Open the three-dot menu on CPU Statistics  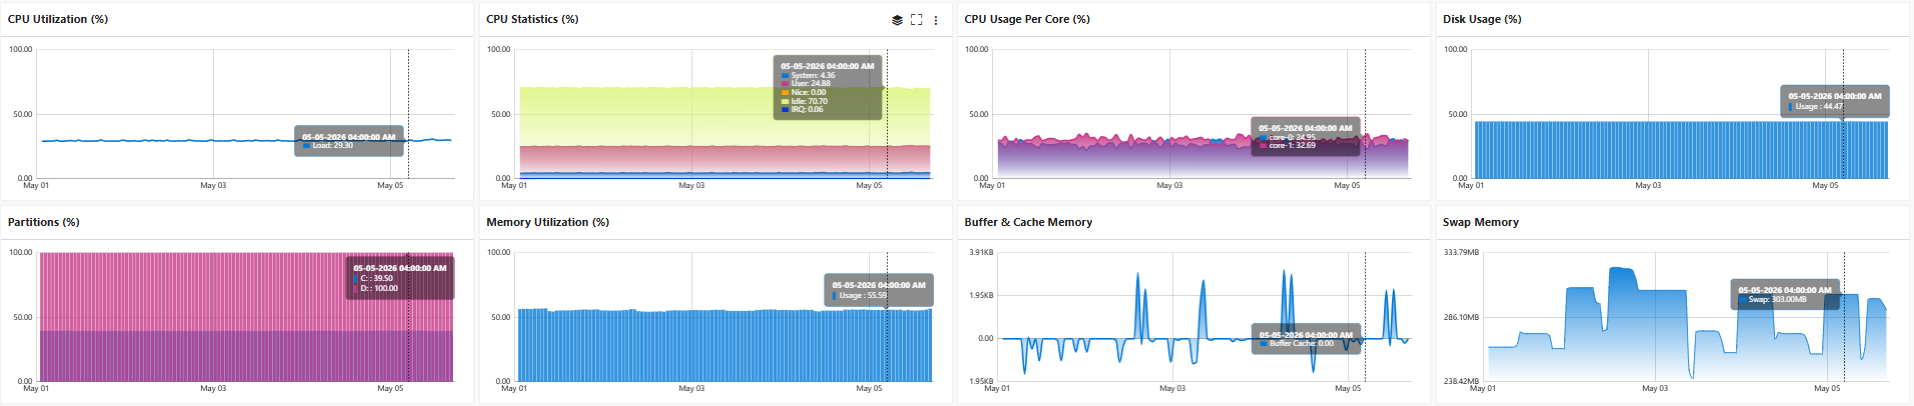936,20
